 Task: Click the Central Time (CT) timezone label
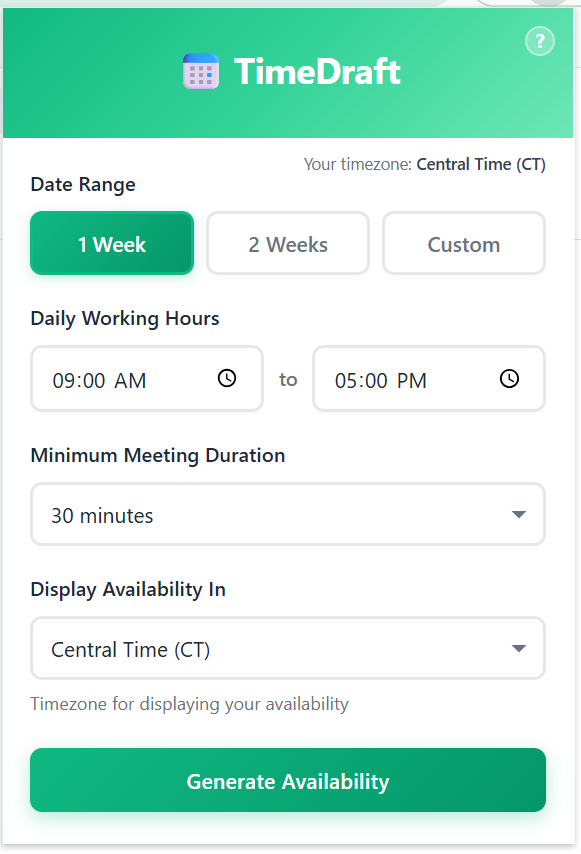(x=481, y=164)
